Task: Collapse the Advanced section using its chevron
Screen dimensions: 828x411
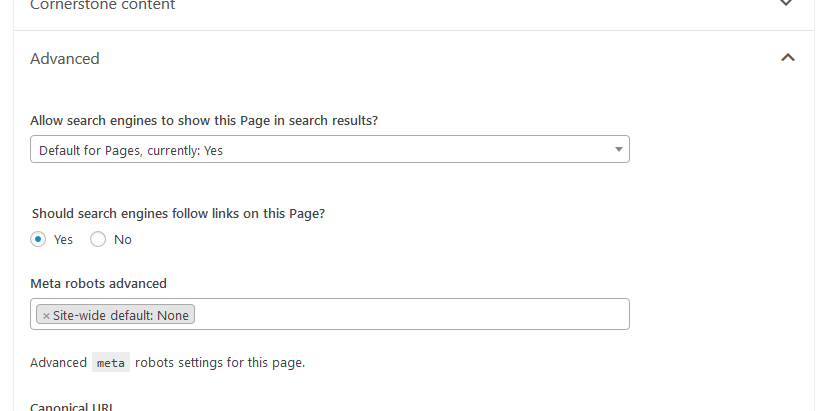Action: tap(787, 58)
